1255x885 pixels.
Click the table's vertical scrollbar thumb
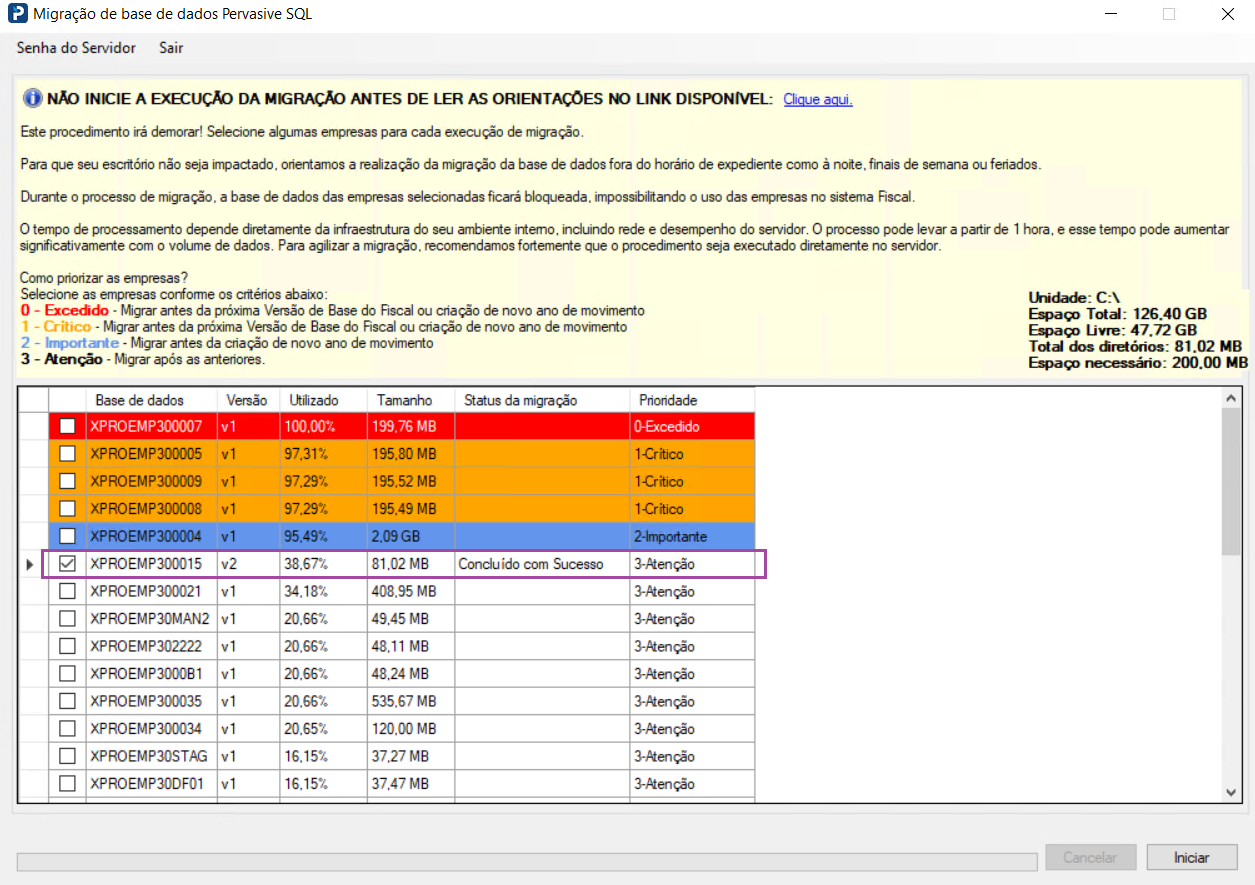pyautogui.click(x=1232, y=481)
